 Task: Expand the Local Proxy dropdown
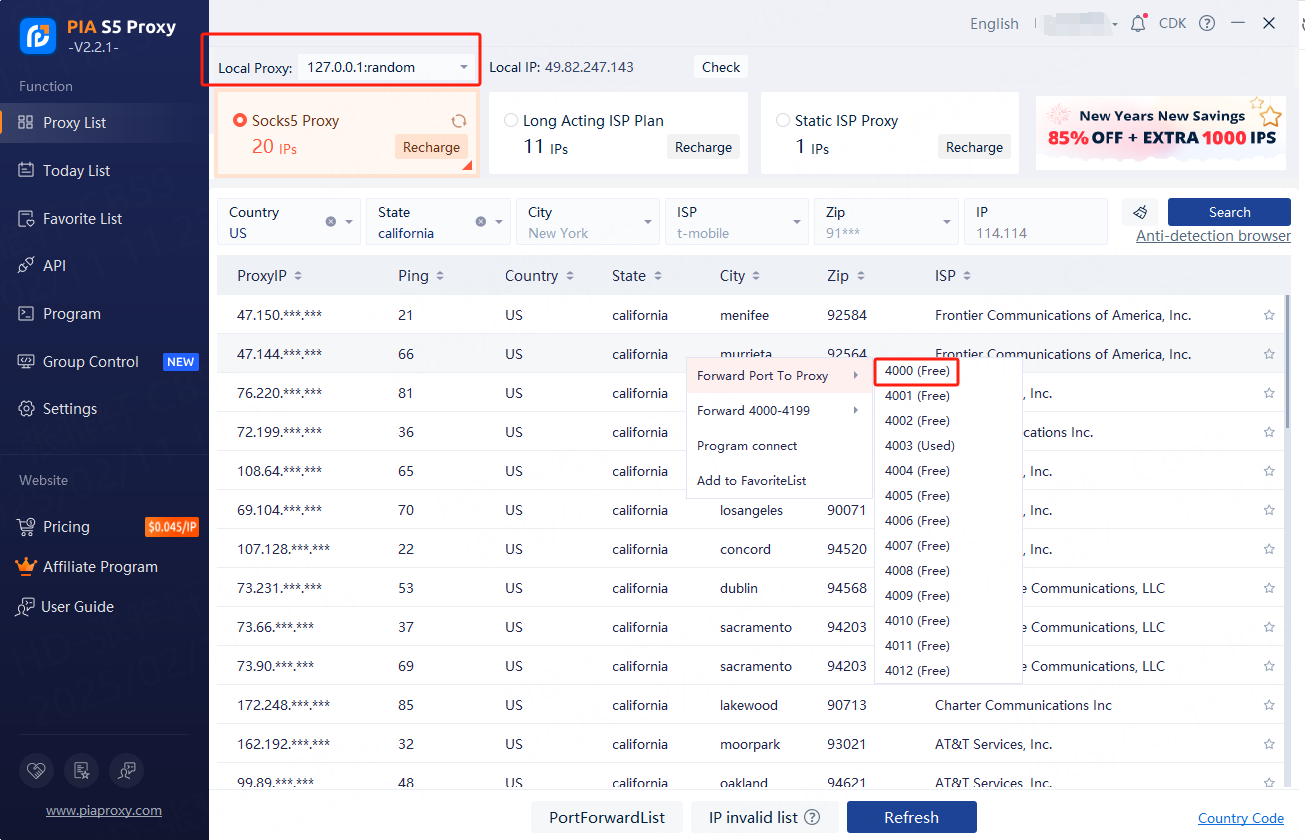464,68
